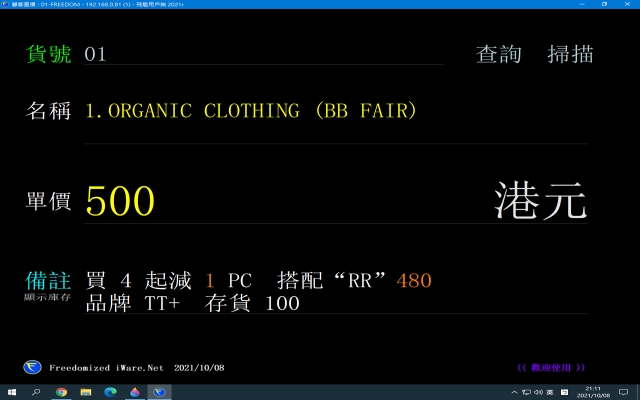Screen dimensions: 640x400
Task: Click the active iWare app taskbar icon
Action: 157,392
